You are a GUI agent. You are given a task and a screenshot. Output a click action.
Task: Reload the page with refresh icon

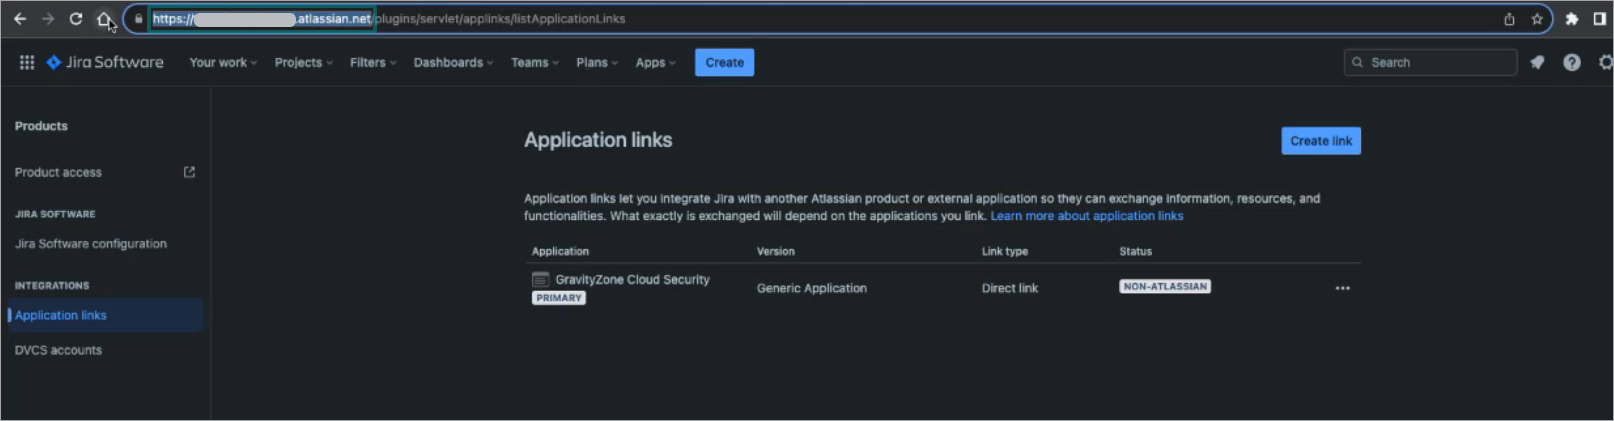(x=76, y=19)
